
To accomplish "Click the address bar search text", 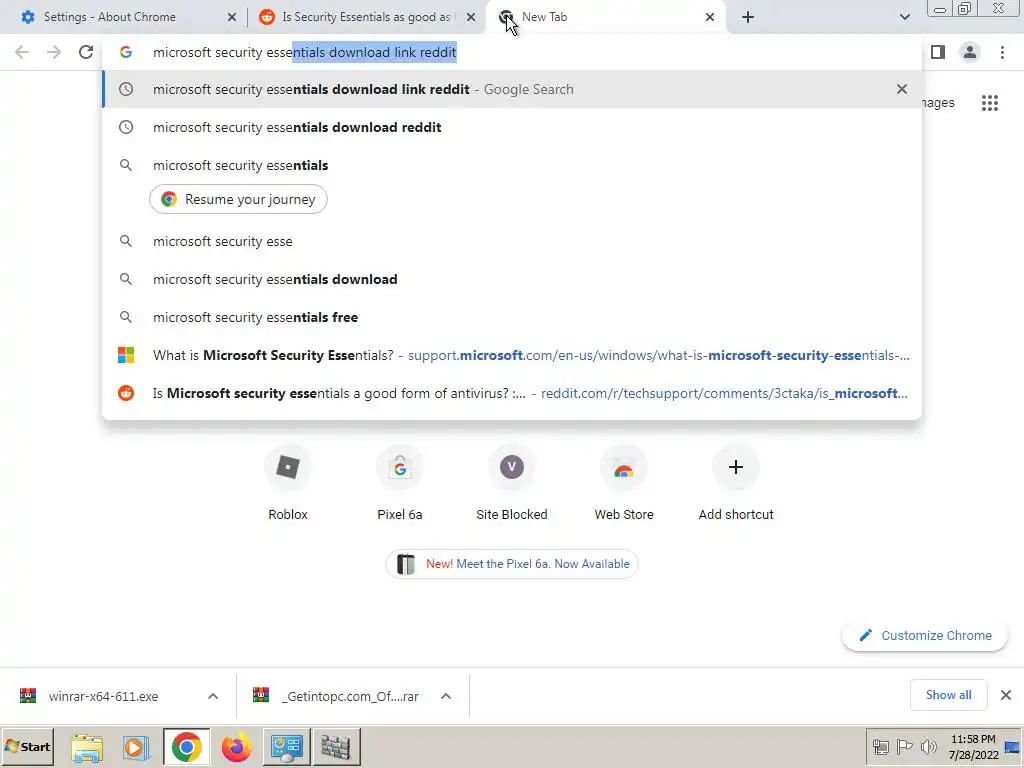I will click(x=304, y=52).
